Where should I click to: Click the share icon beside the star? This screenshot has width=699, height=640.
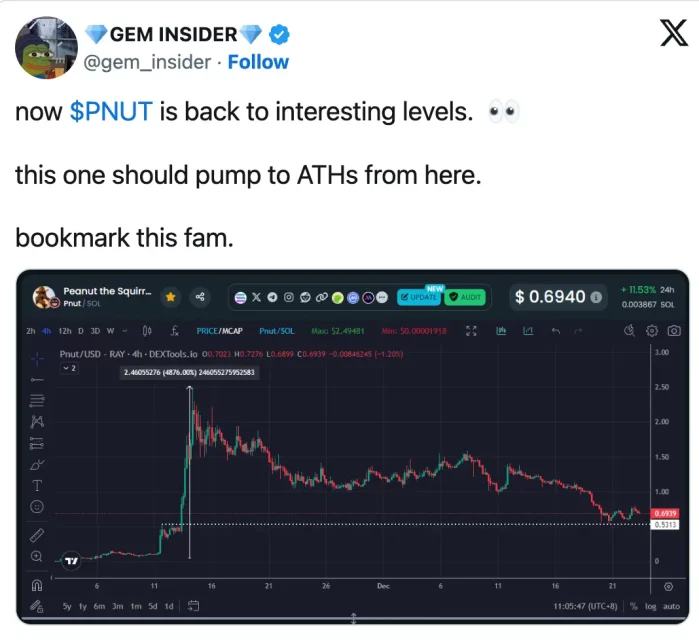click(201, 297)
